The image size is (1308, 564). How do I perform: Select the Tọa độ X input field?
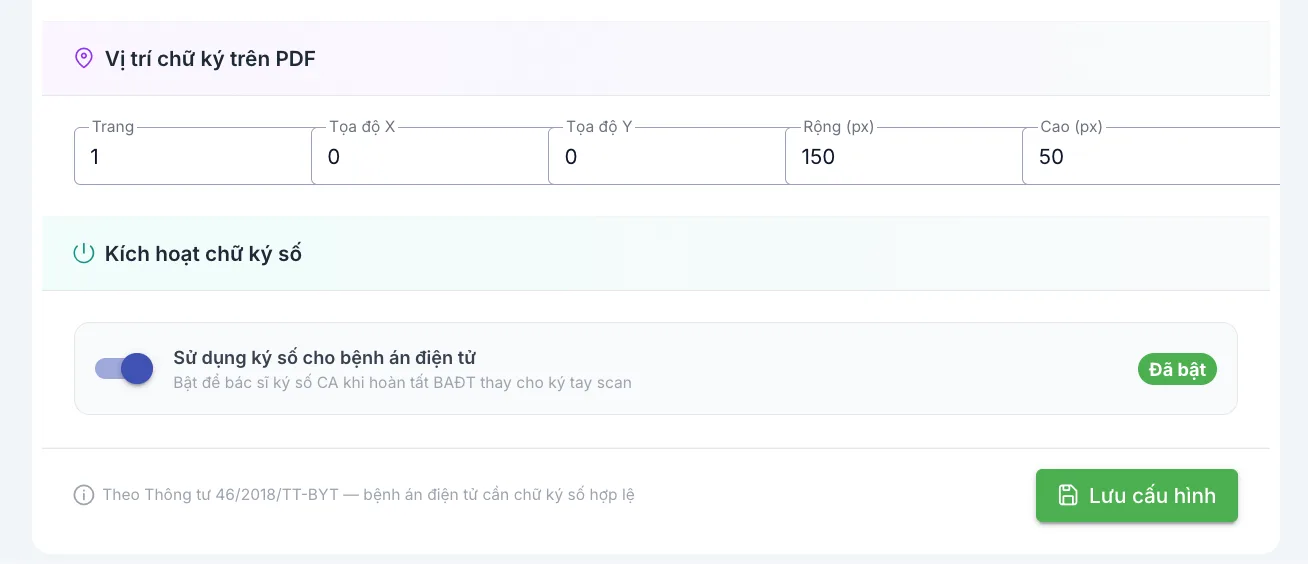430,156
